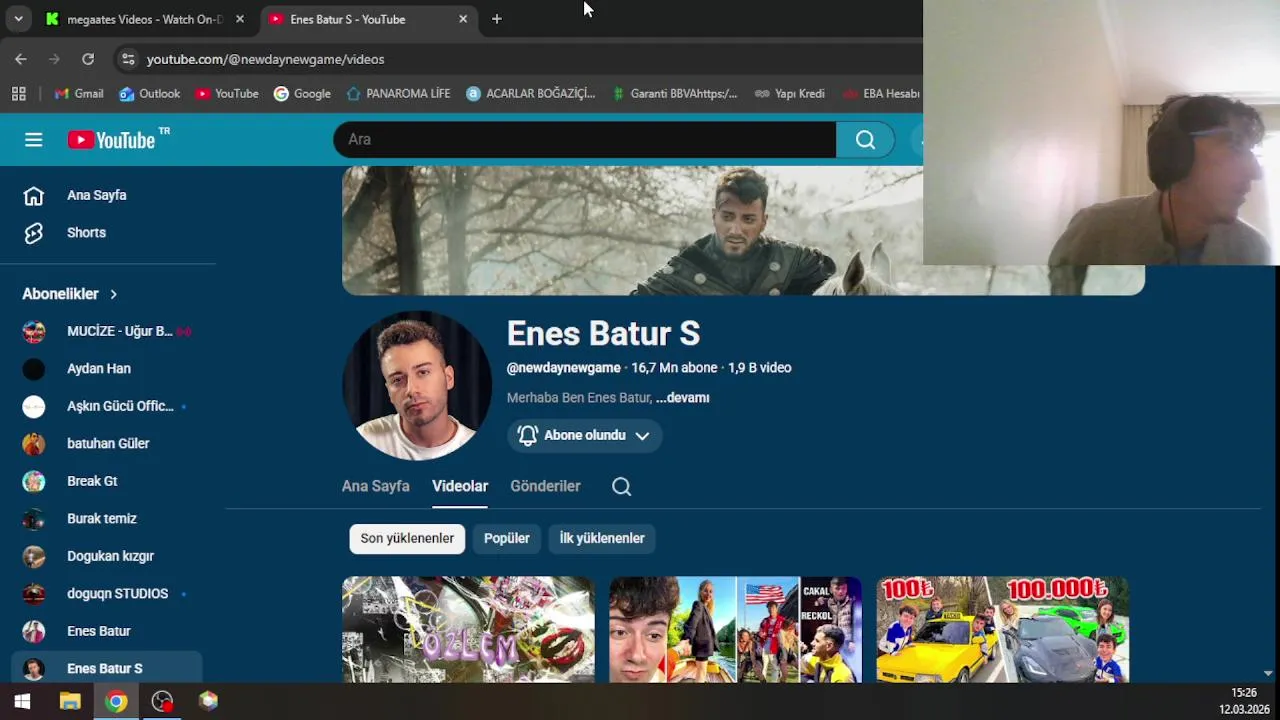Open the YouTube bookmark
The width and height of the screenshot is (1280, 720).
point(227,94)
